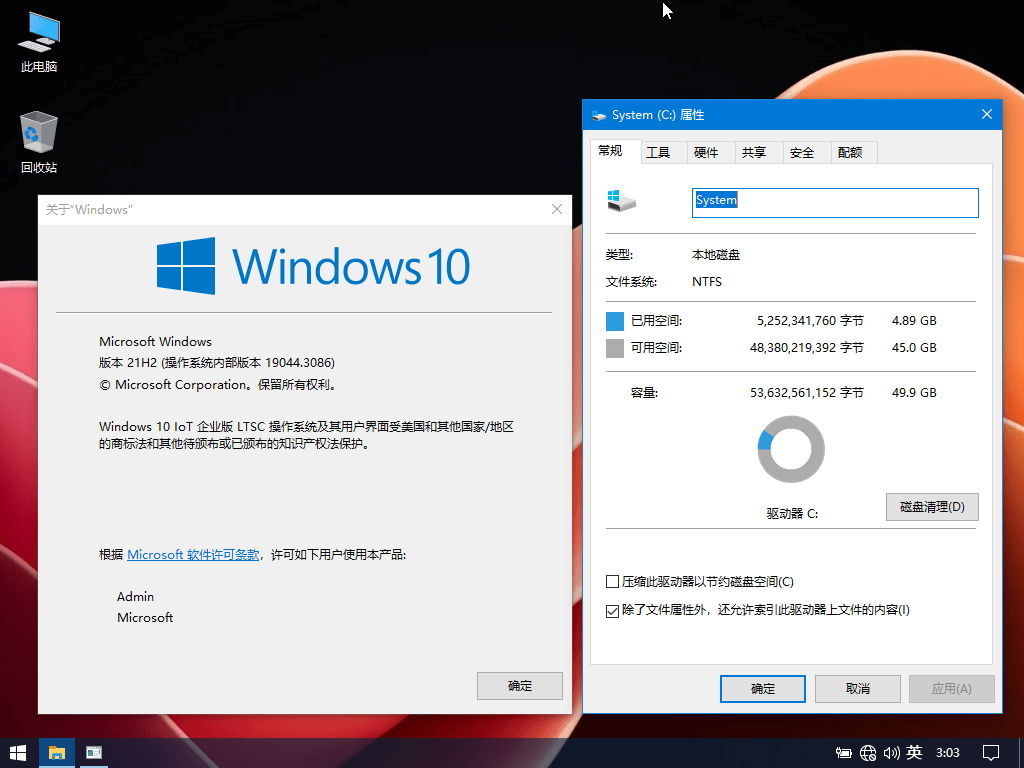Image resolution: width=1024 pixels, height=768 pixels.
Task: Click the 文件系统: label
Action: click(631, 281)
